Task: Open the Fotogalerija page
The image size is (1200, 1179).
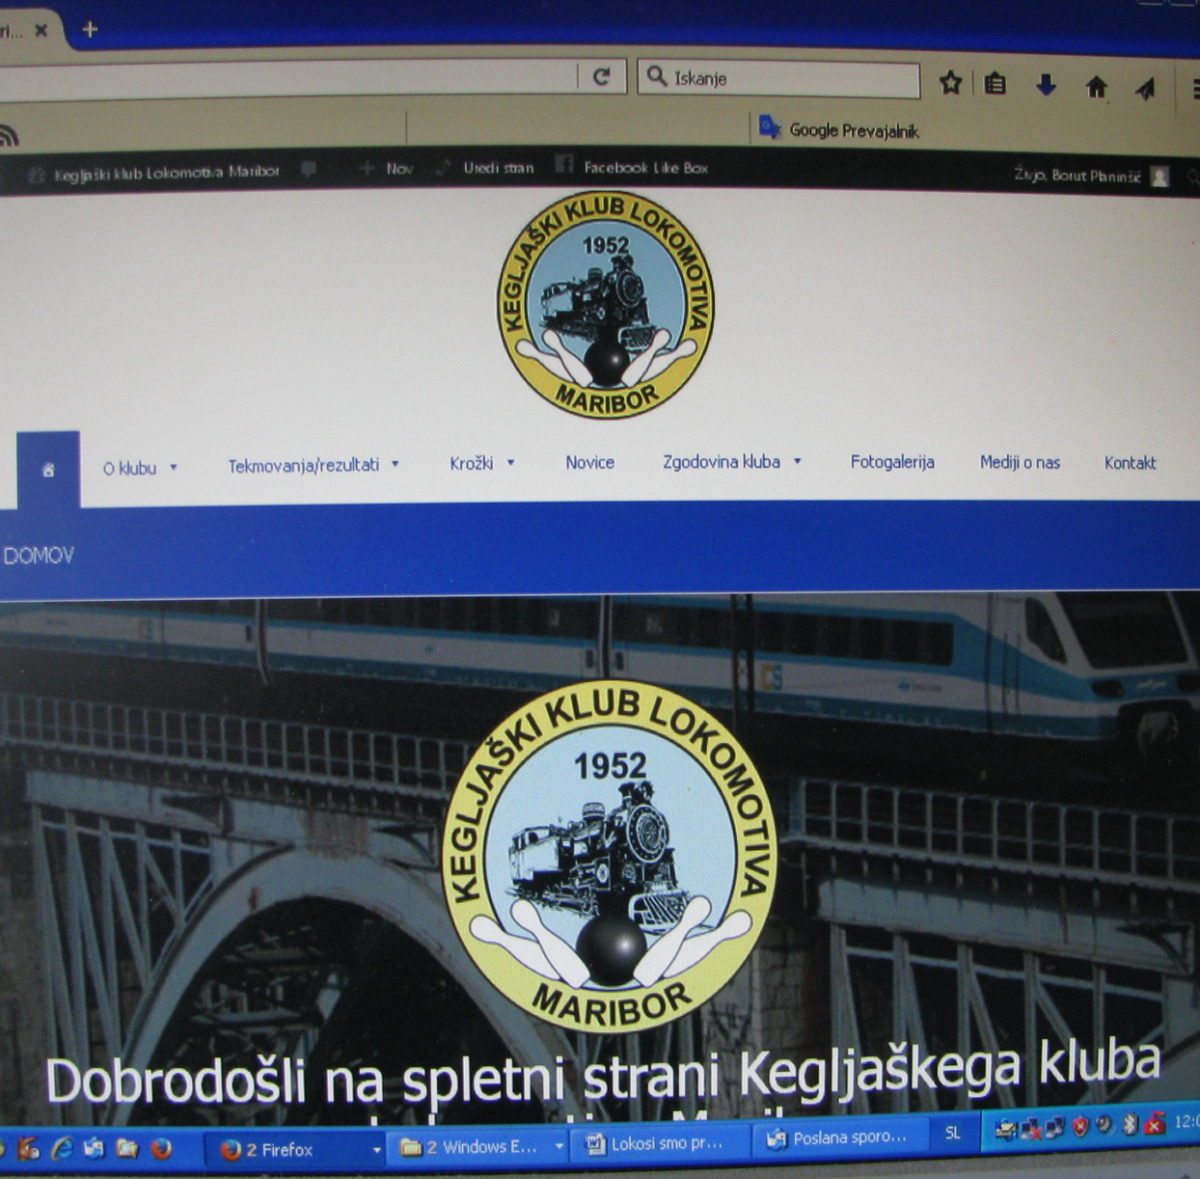Action: [x=892, y=461]
